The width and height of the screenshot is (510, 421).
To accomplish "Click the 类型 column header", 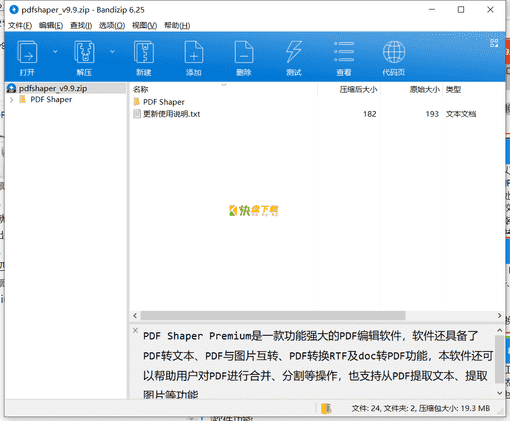I will click(x=473, y=89).
